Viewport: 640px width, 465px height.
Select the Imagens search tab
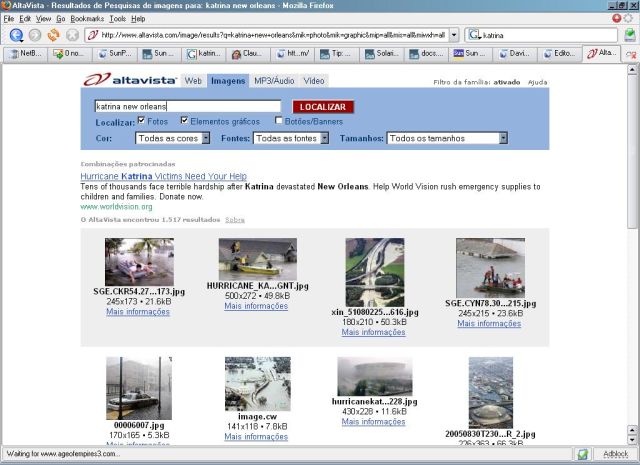(228, 81)
